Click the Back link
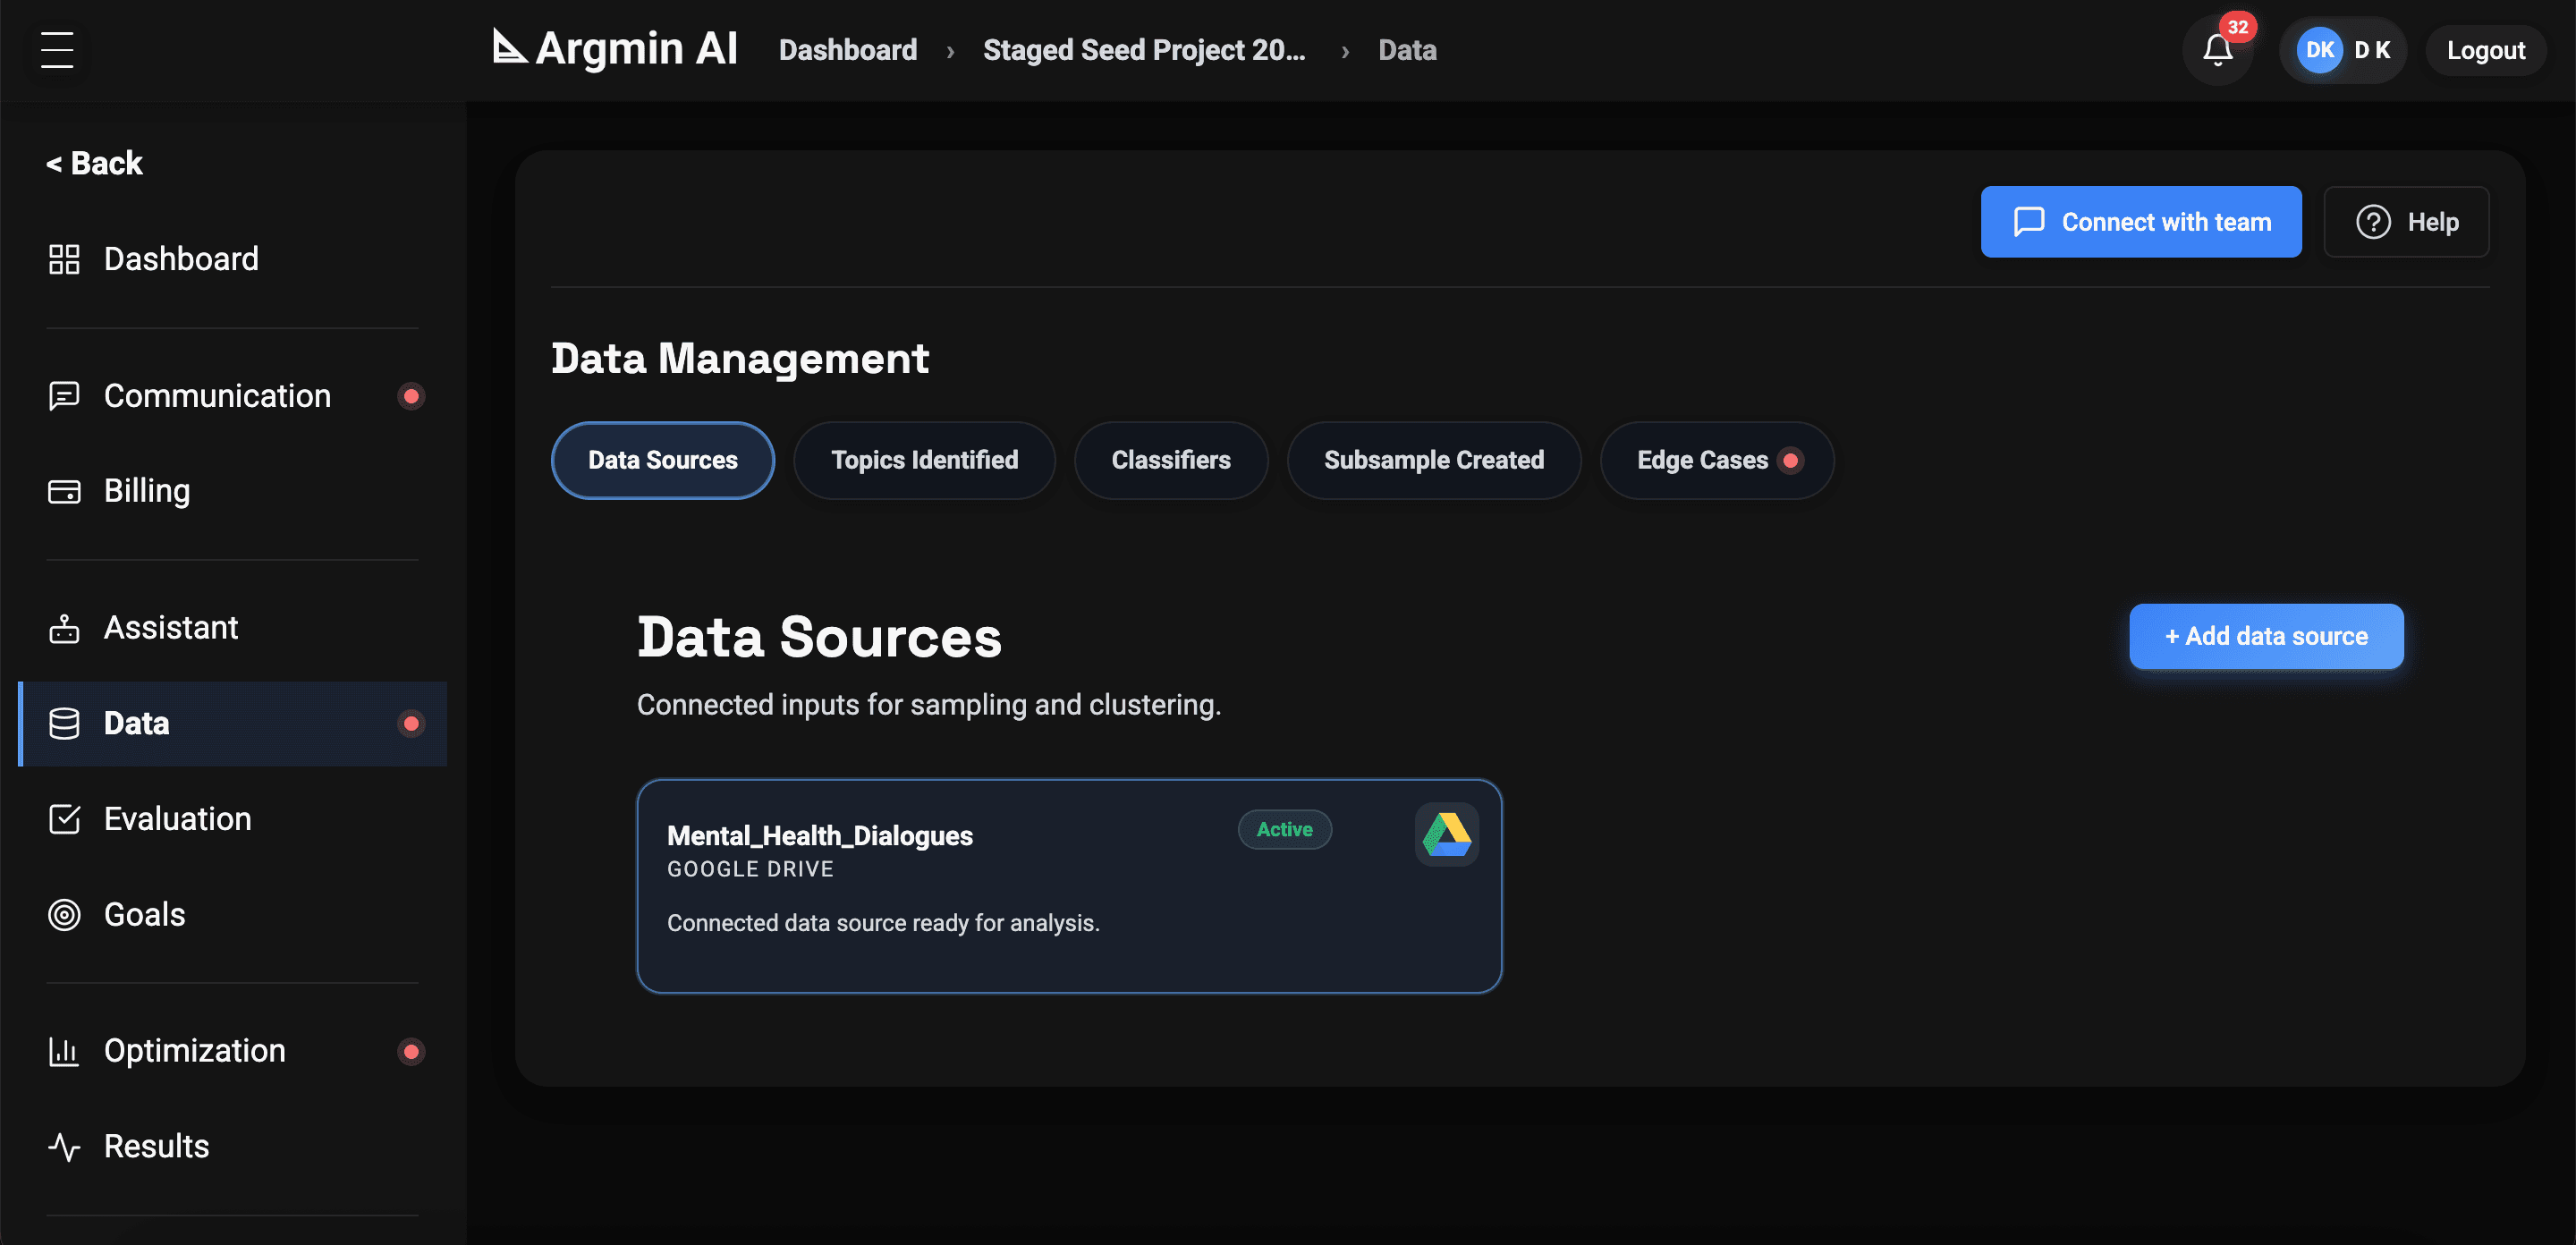The image size is (2576, 1245). 94,162
